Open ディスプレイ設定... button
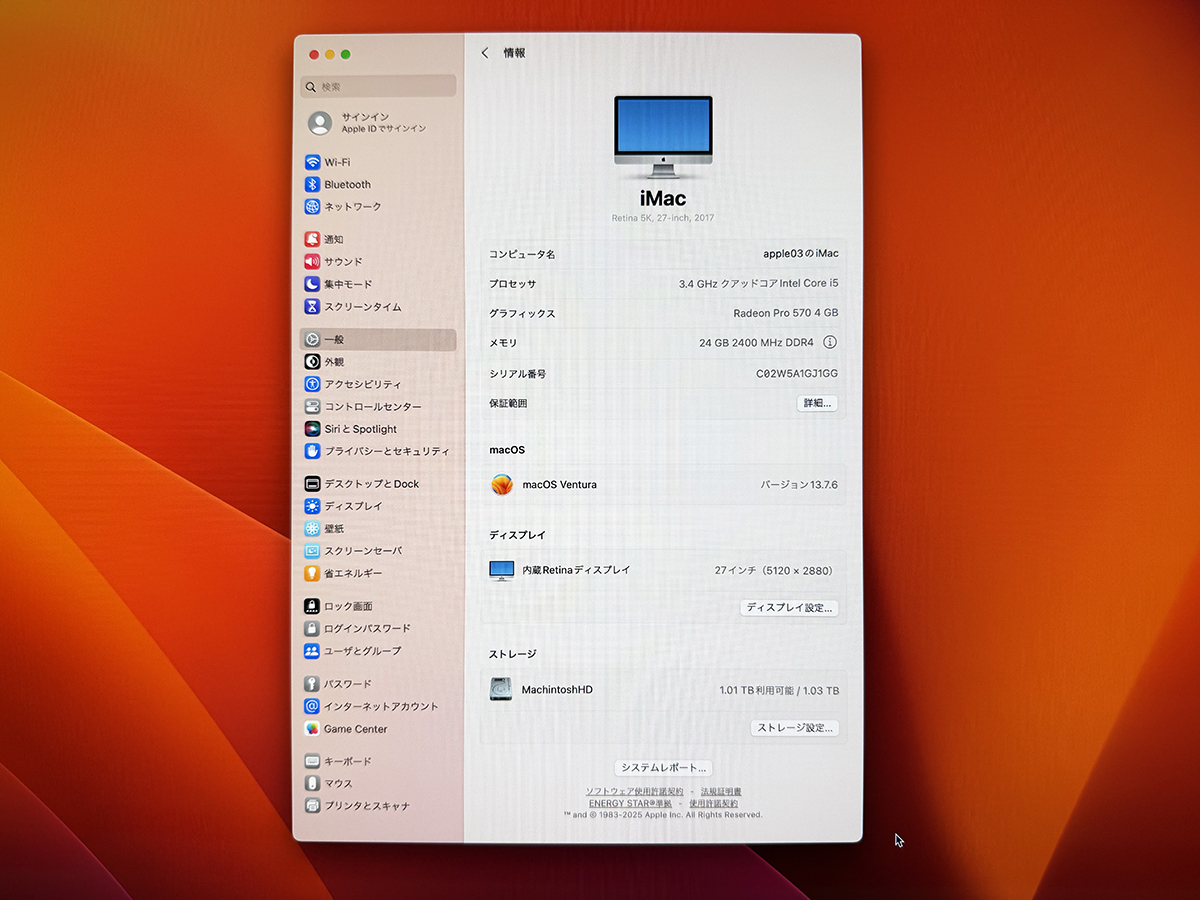The width and height of the screenshot is (1200, 900). [x=790, y=608]
